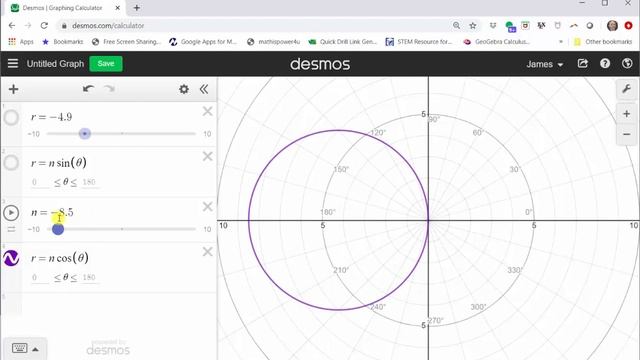Add a new expression with plus icon
Image resolution: width=640 pixels, height=360 pixels.
point(13,89)
